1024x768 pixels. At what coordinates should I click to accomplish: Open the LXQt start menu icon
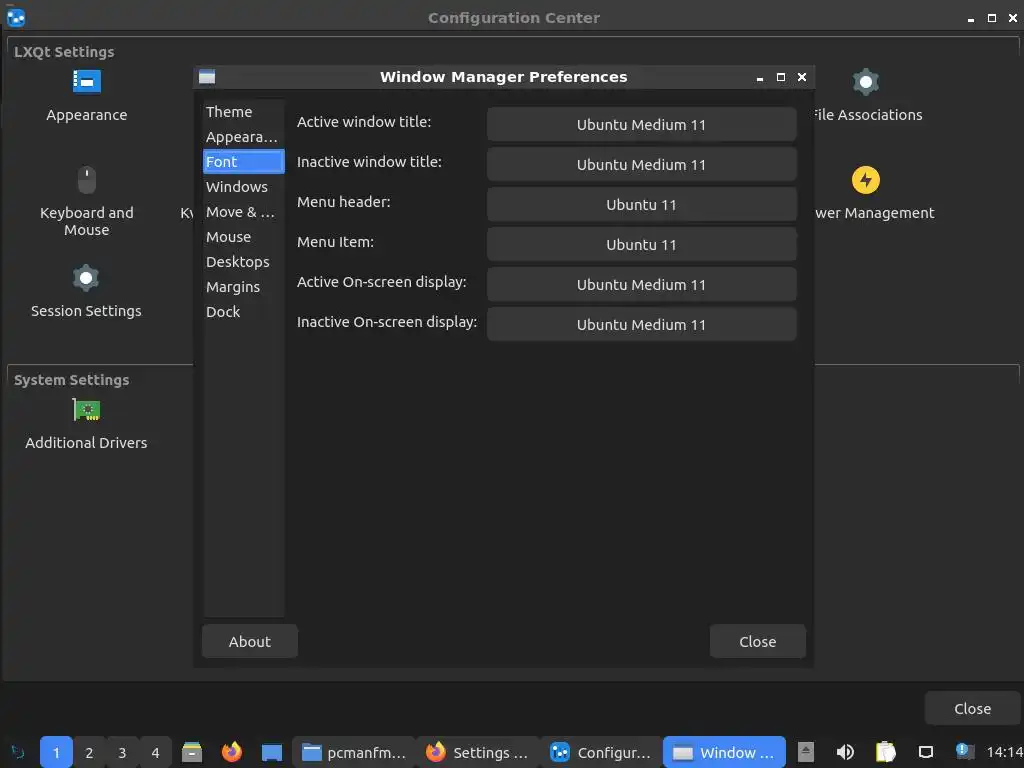[x=18, y=752]
